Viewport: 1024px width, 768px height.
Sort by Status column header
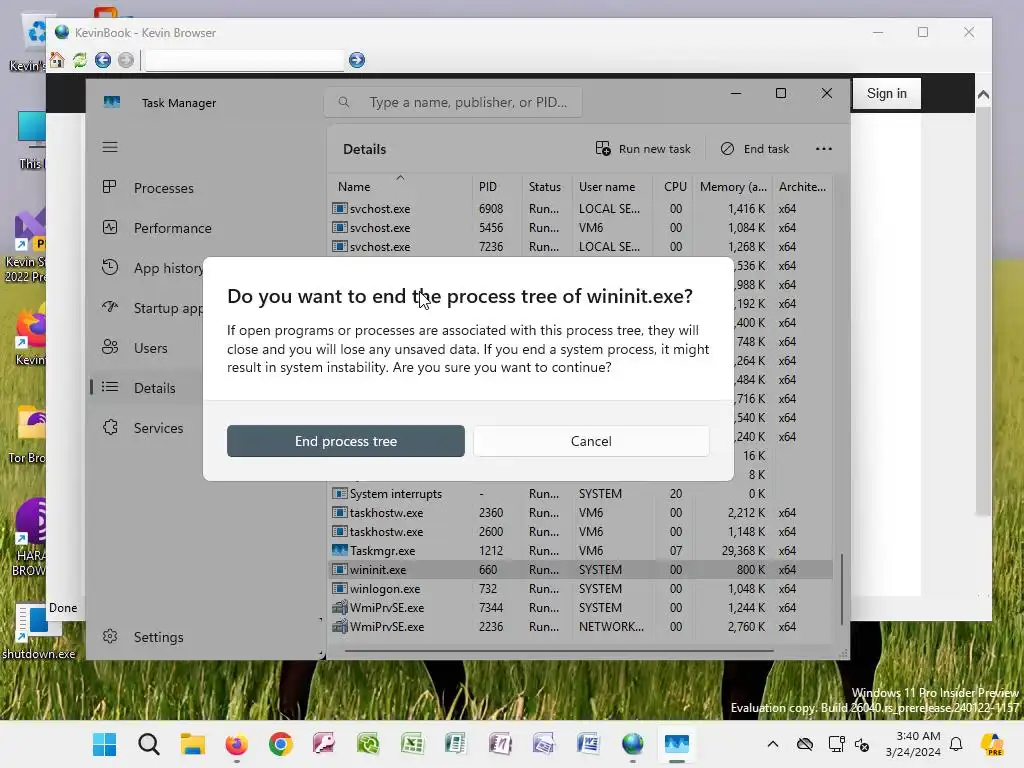(x=545, y=187)
